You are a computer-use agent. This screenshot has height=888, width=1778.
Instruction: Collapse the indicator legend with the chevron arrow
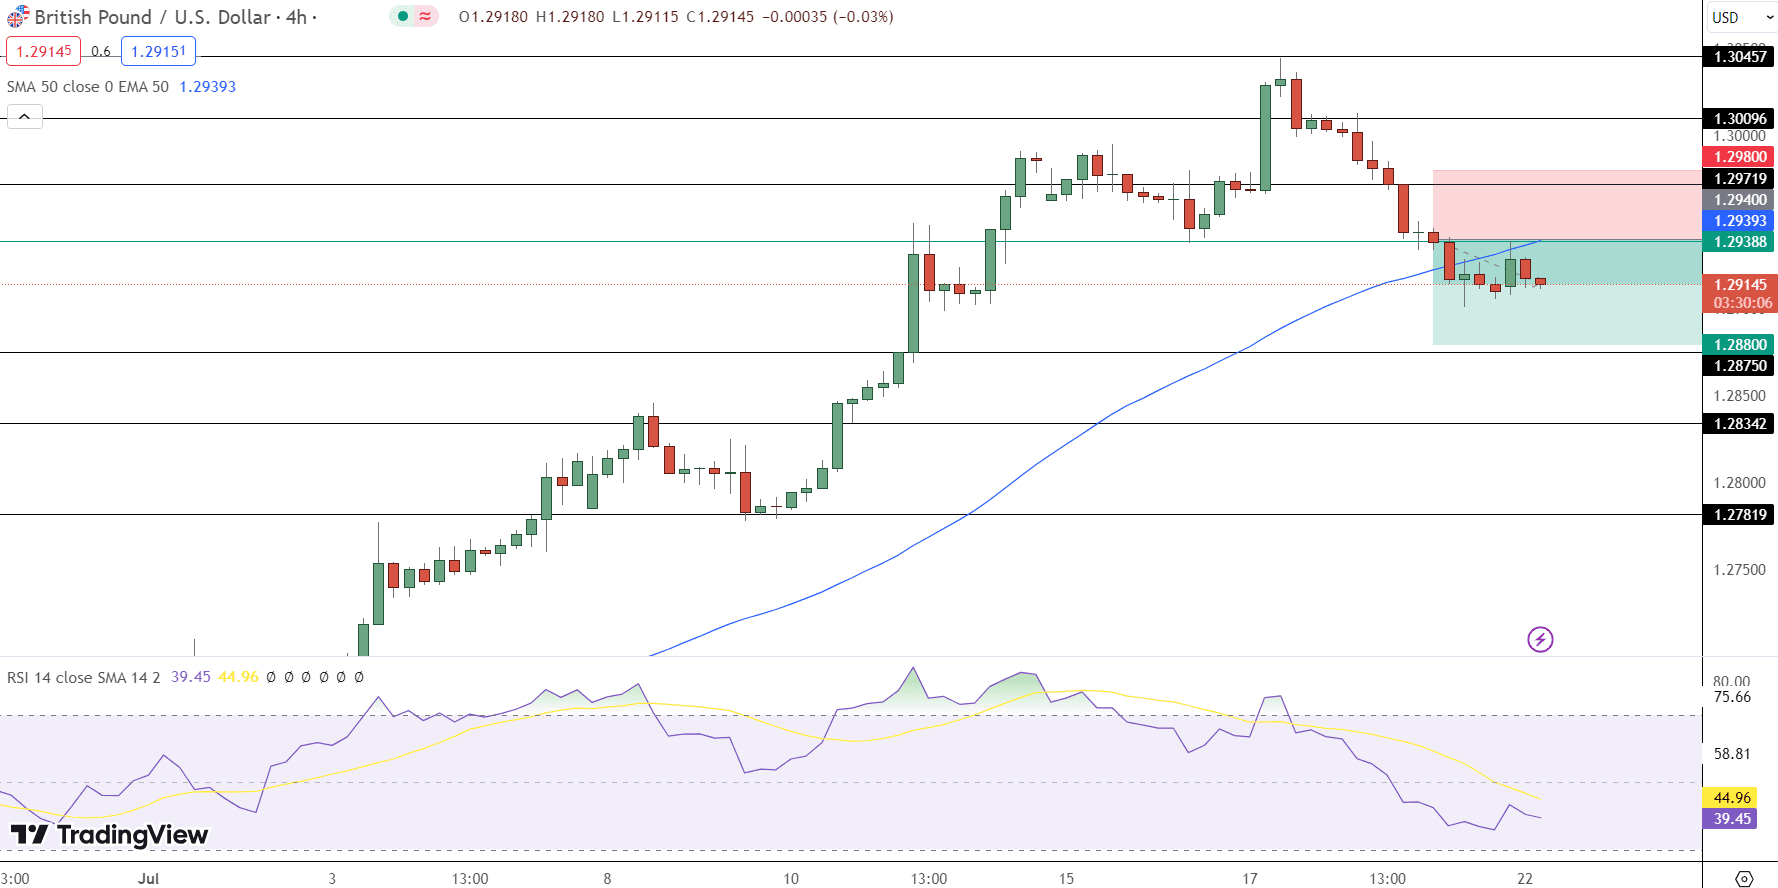point(25,117)
